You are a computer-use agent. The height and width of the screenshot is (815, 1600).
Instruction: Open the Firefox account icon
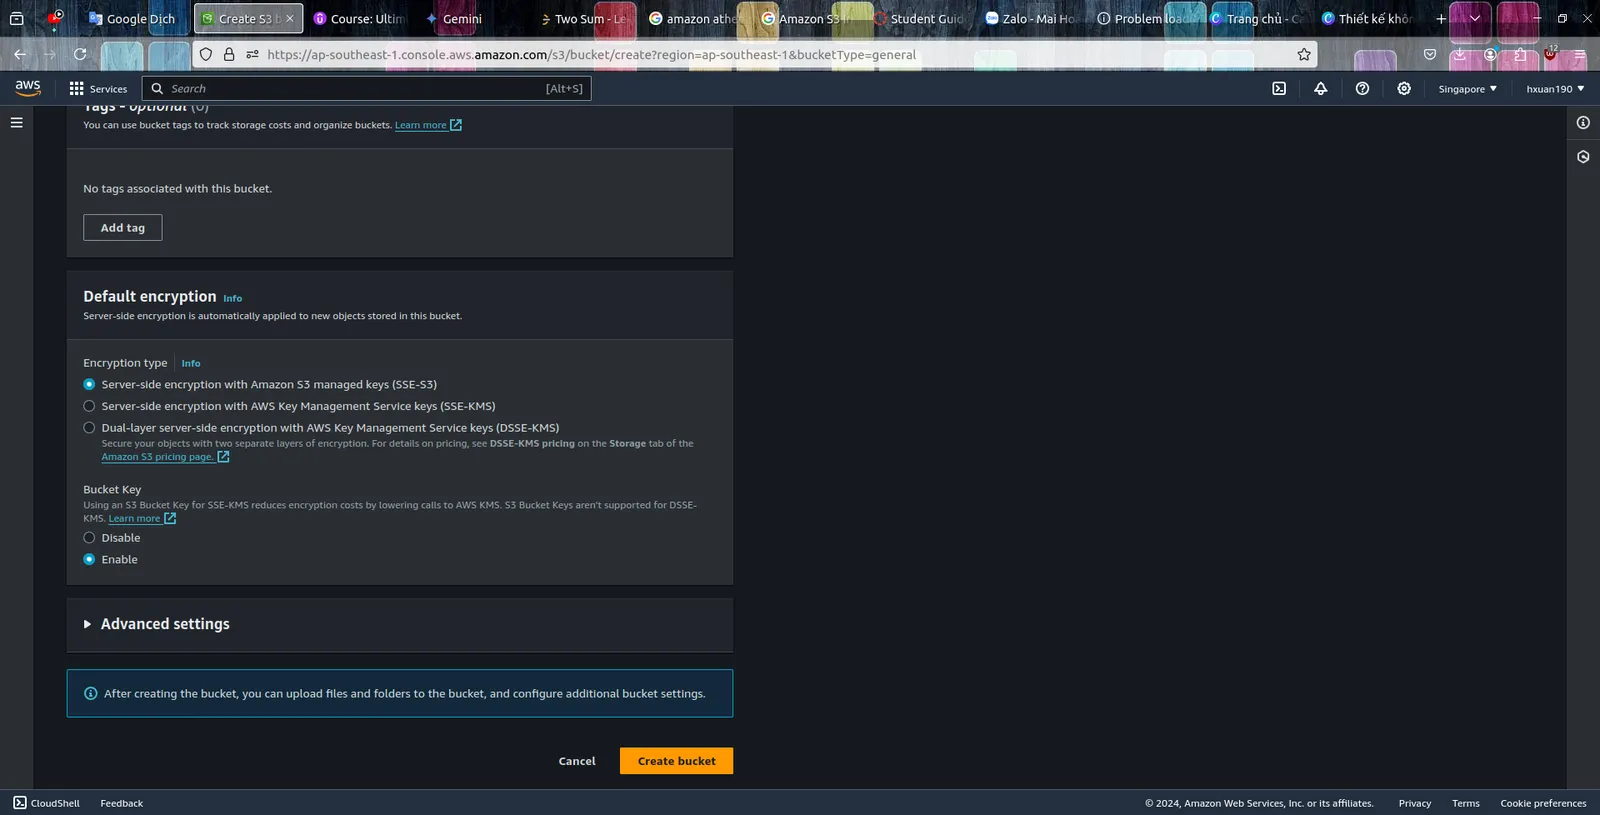click(1490, 55)
